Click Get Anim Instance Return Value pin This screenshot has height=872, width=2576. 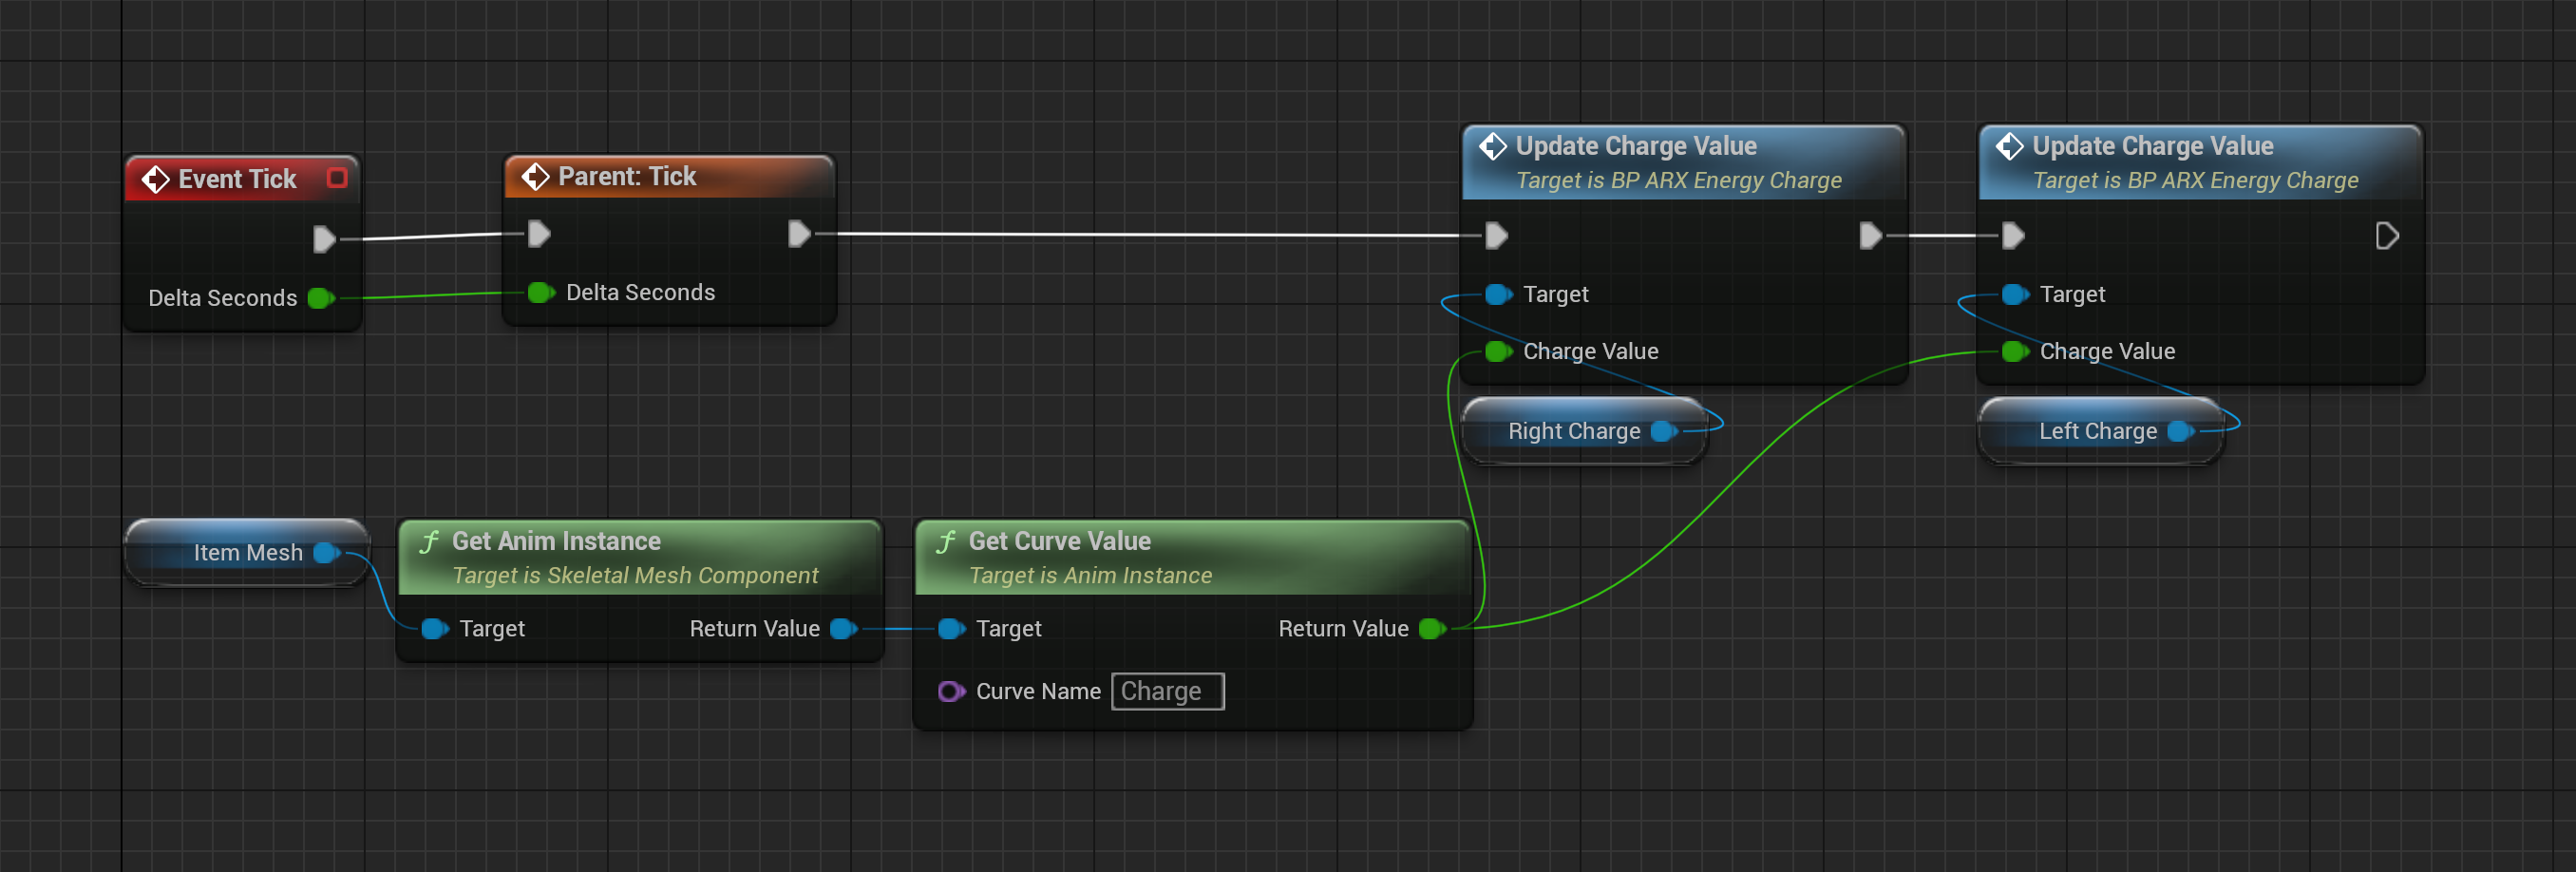point(844,629)
